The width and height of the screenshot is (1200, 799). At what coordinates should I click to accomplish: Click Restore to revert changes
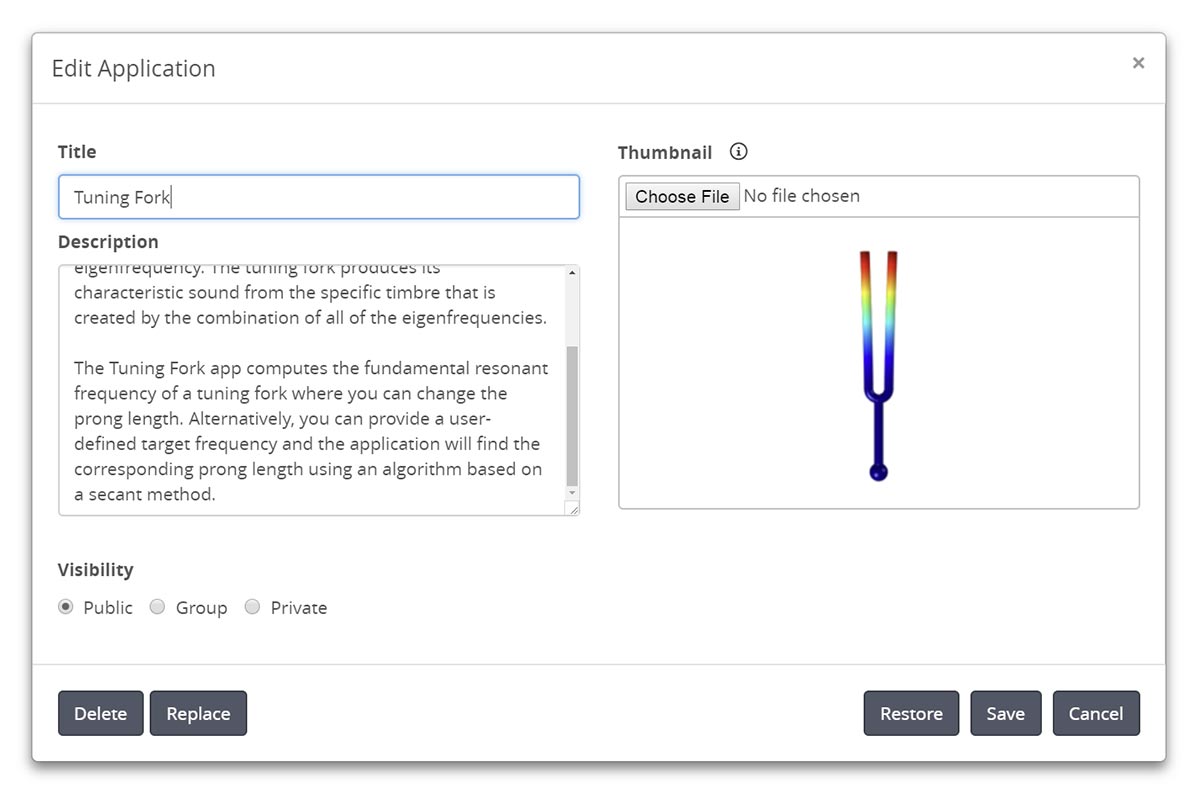[x=911, y=713]
